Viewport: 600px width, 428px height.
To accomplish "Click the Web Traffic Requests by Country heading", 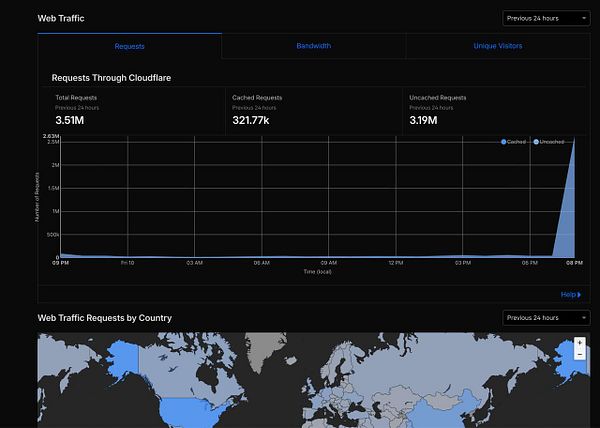I will pos(104,318).
